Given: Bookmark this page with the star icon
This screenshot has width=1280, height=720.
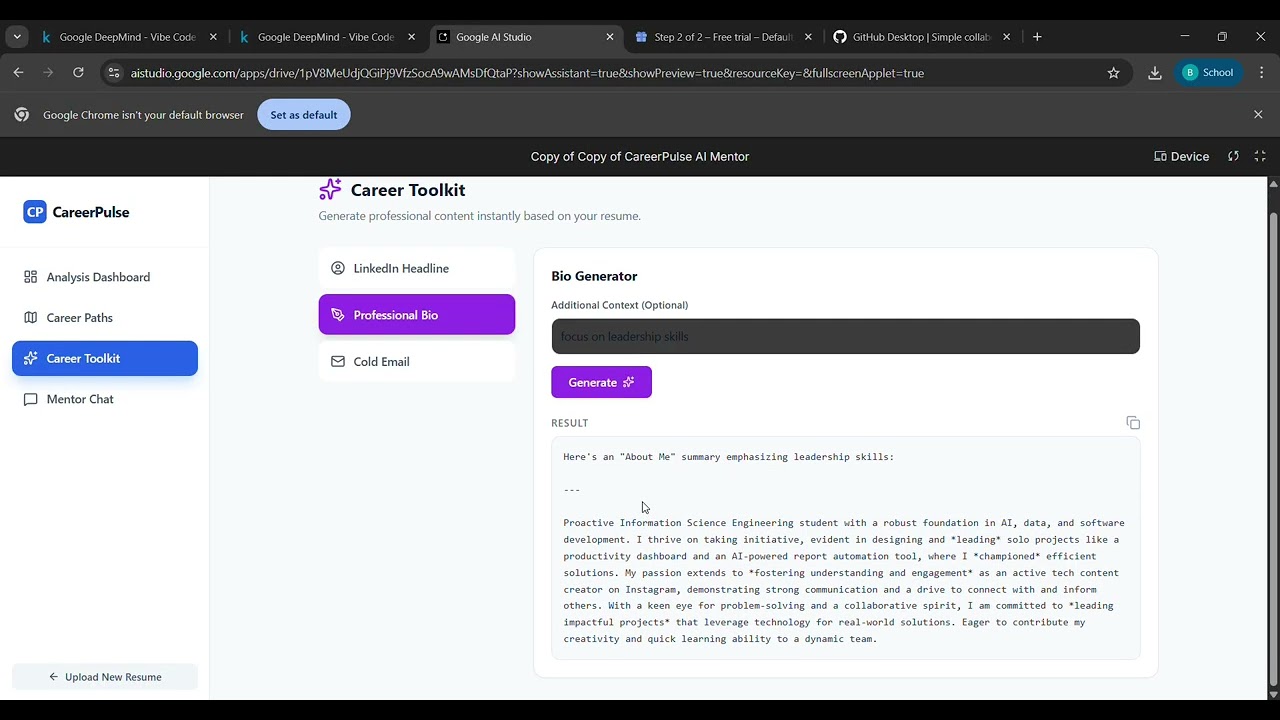Looking at the screenshot, I should (x=1113, y=73).
